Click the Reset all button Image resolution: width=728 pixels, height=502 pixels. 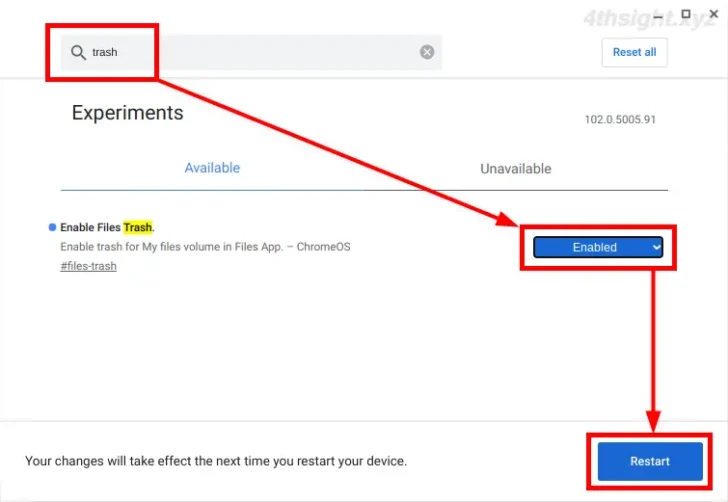(x=634, y=52)
